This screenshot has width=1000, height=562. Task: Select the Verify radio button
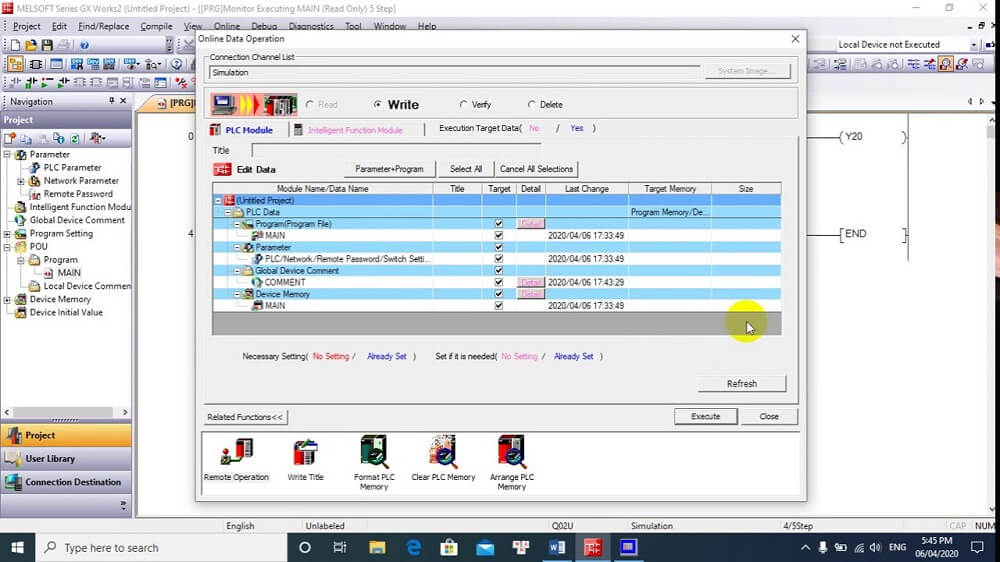(464, 105)
